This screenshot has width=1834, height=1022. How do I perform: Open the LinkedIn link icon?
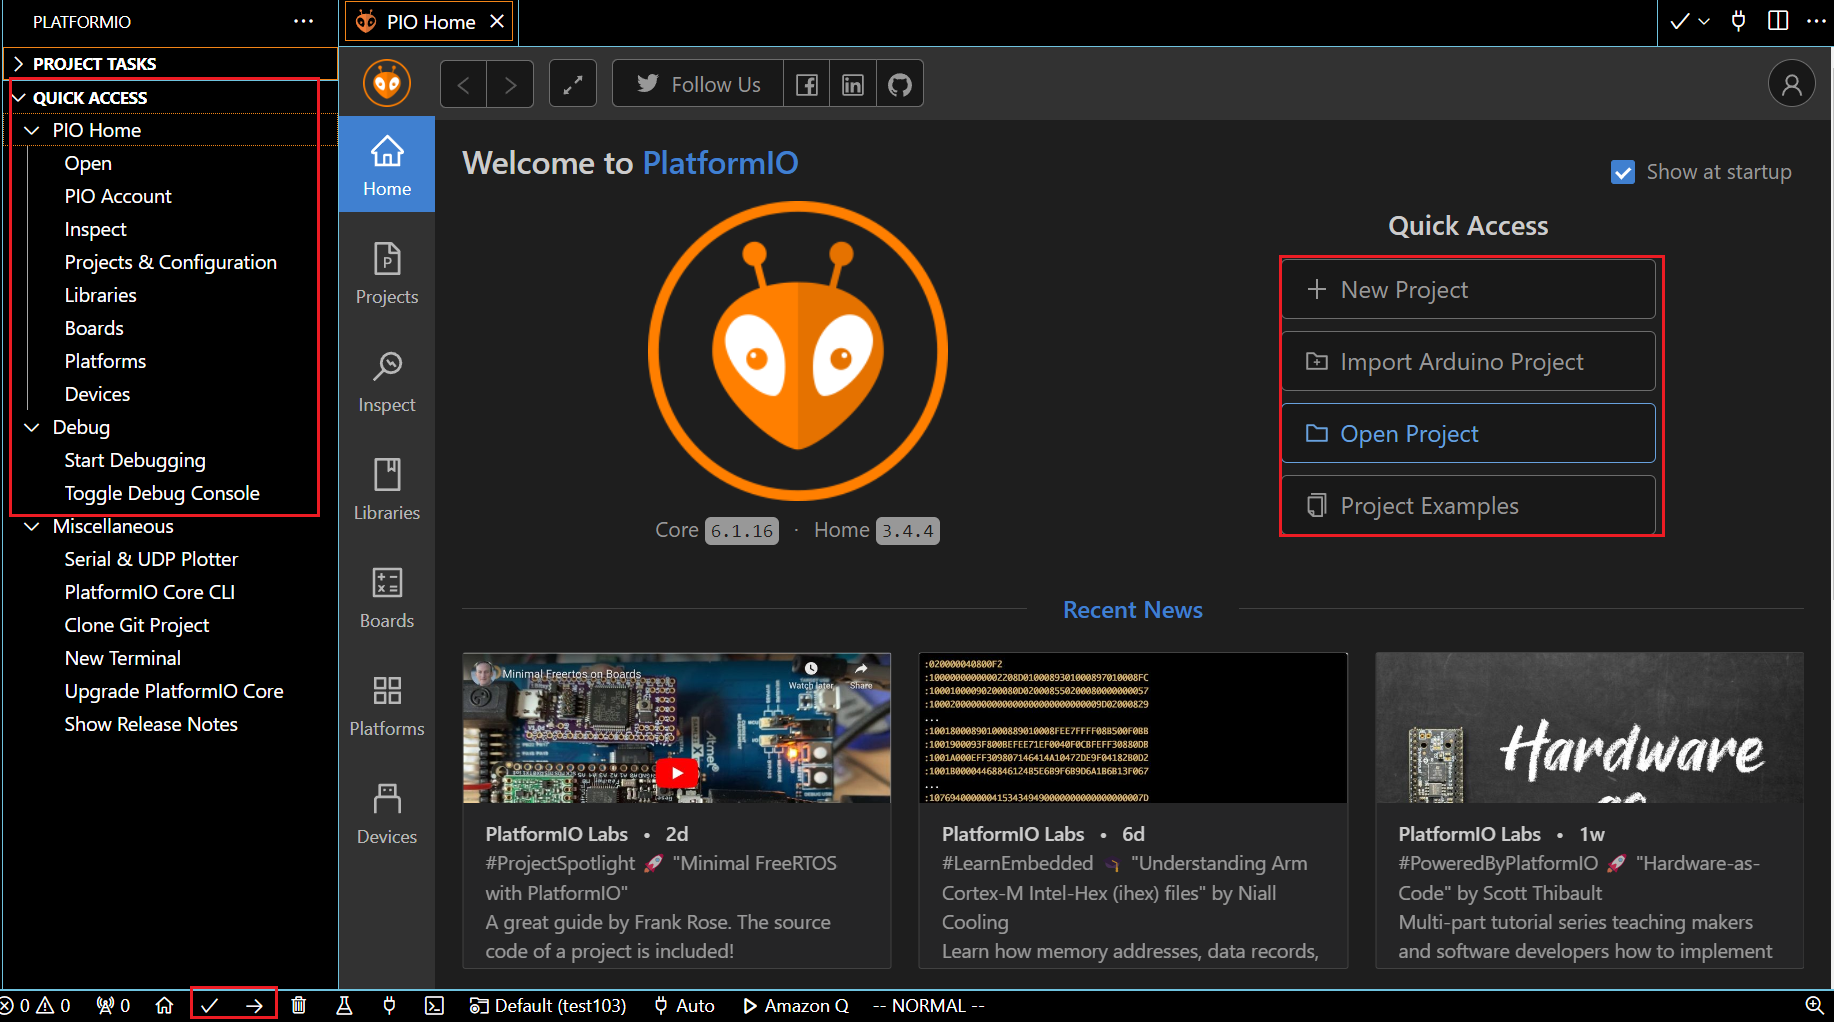[x=853, y=85]
